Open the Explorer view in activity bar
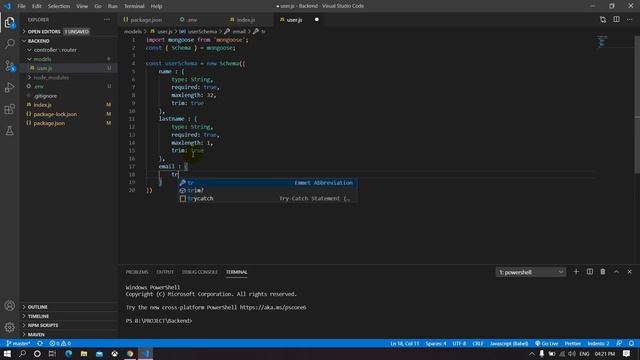640x360 pixels. point(9,22)
